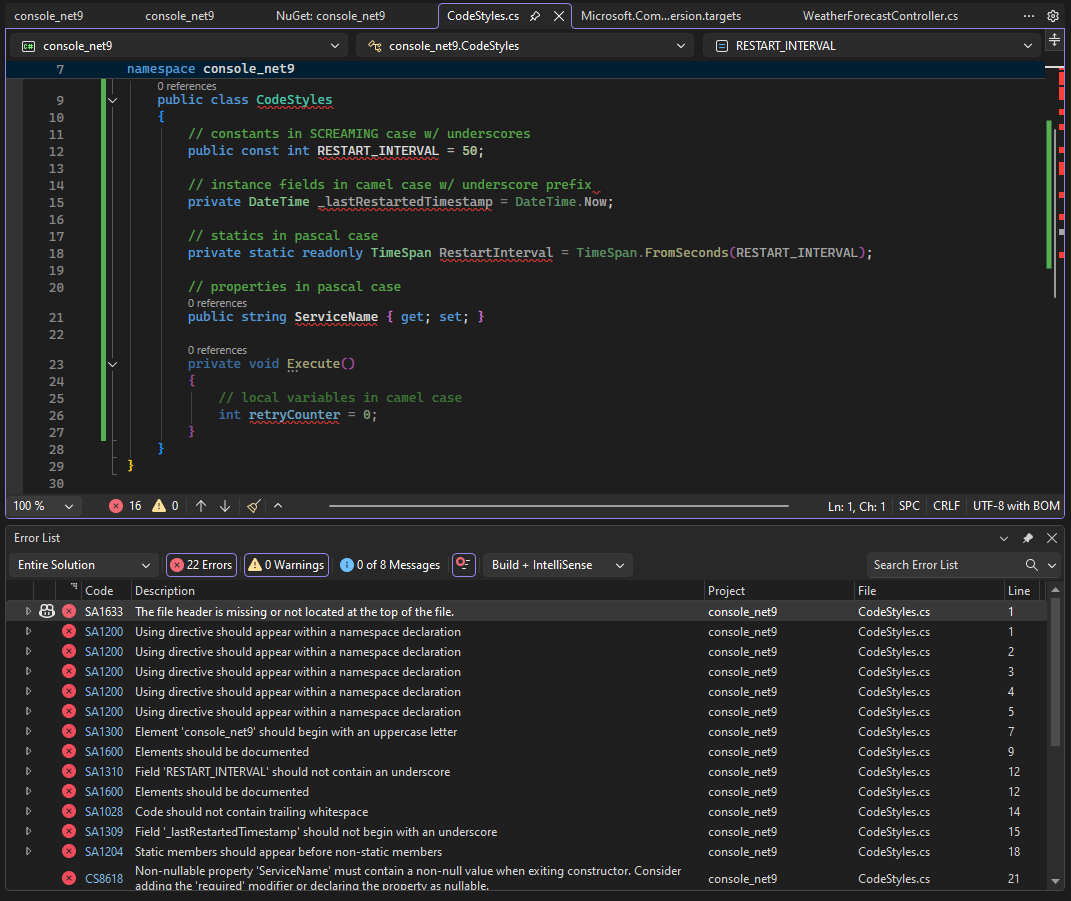Click the Ln: 1, Ch: 1 position indicator

[x=857, y=506]
